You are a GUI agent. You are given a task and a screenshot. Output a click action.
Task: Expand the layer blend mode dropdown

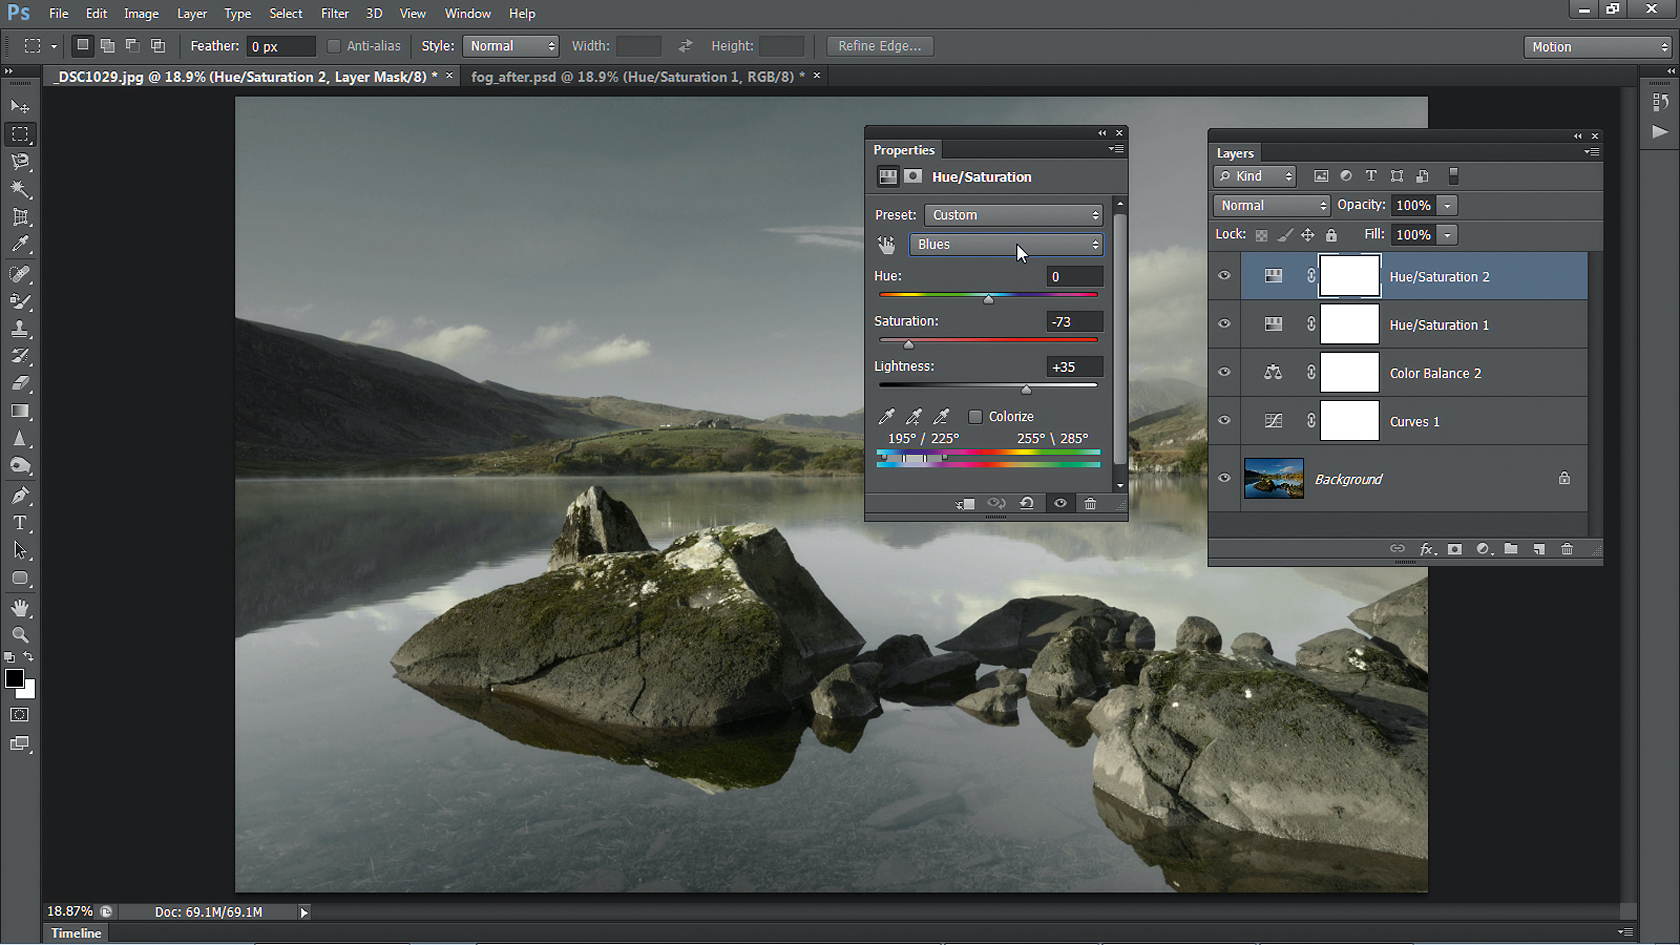pos(1271,205)
